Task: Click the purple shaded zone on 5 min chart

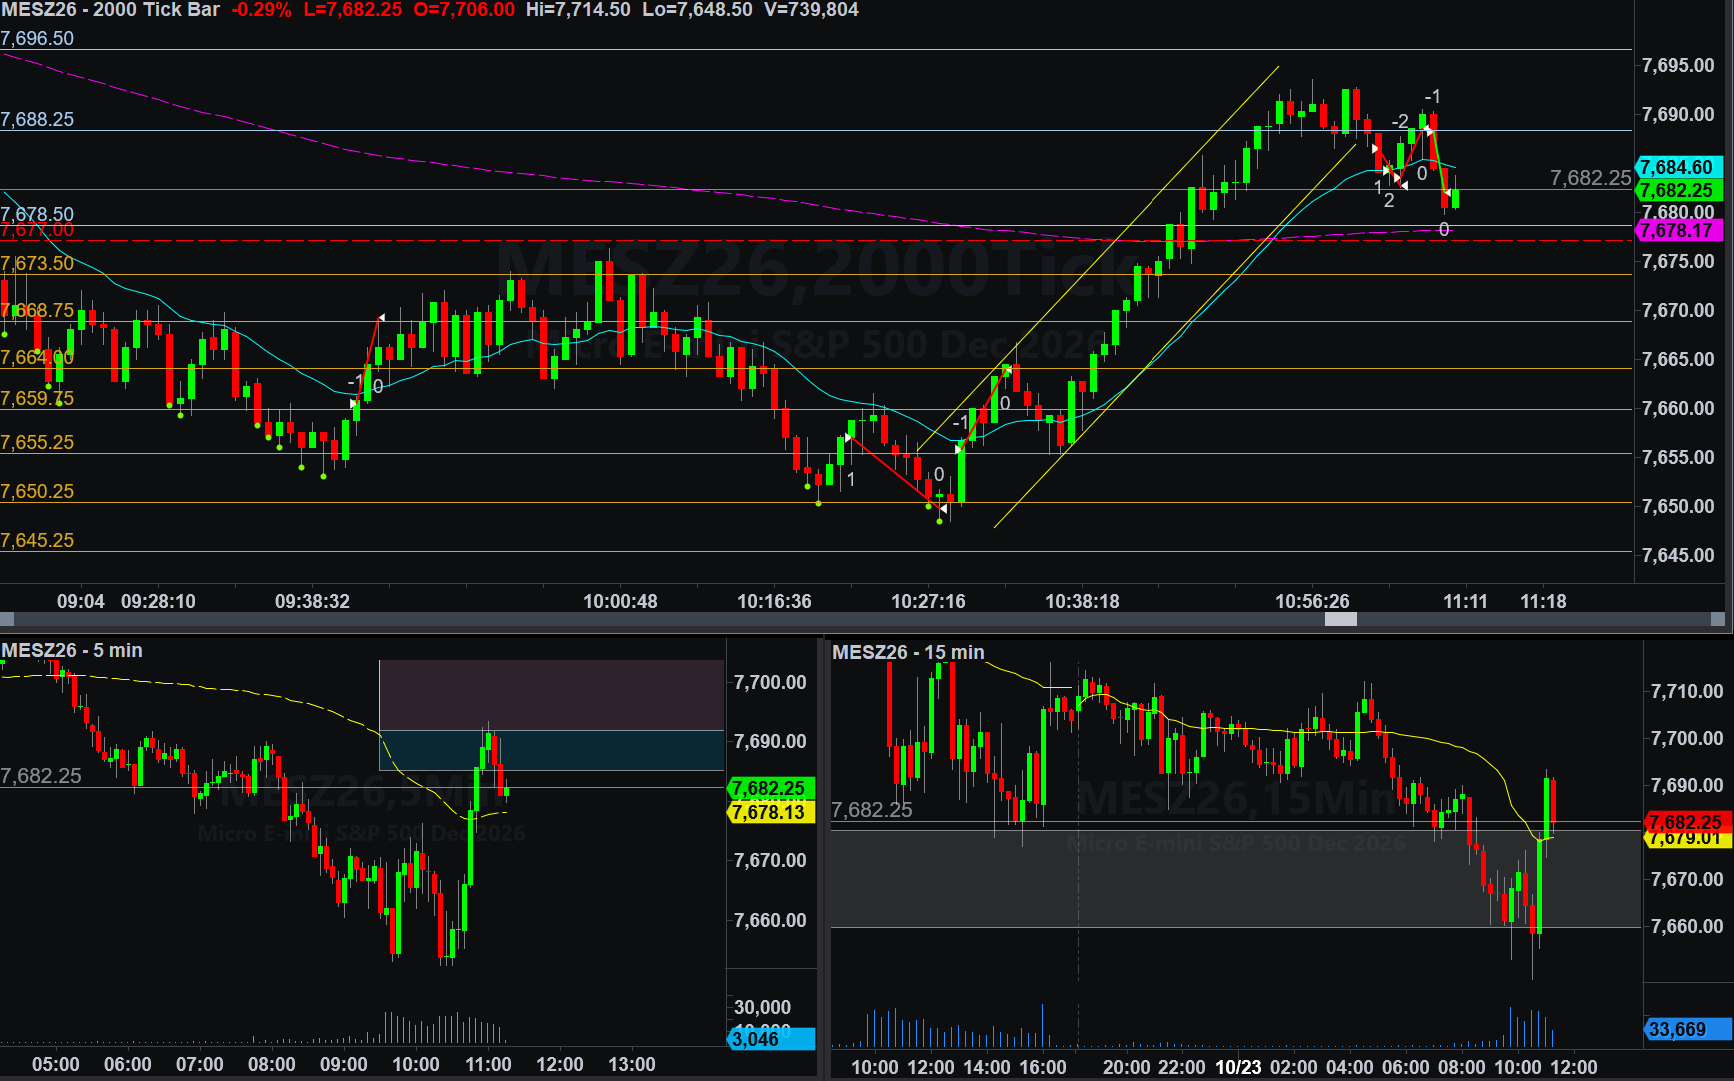Action: 551,695
